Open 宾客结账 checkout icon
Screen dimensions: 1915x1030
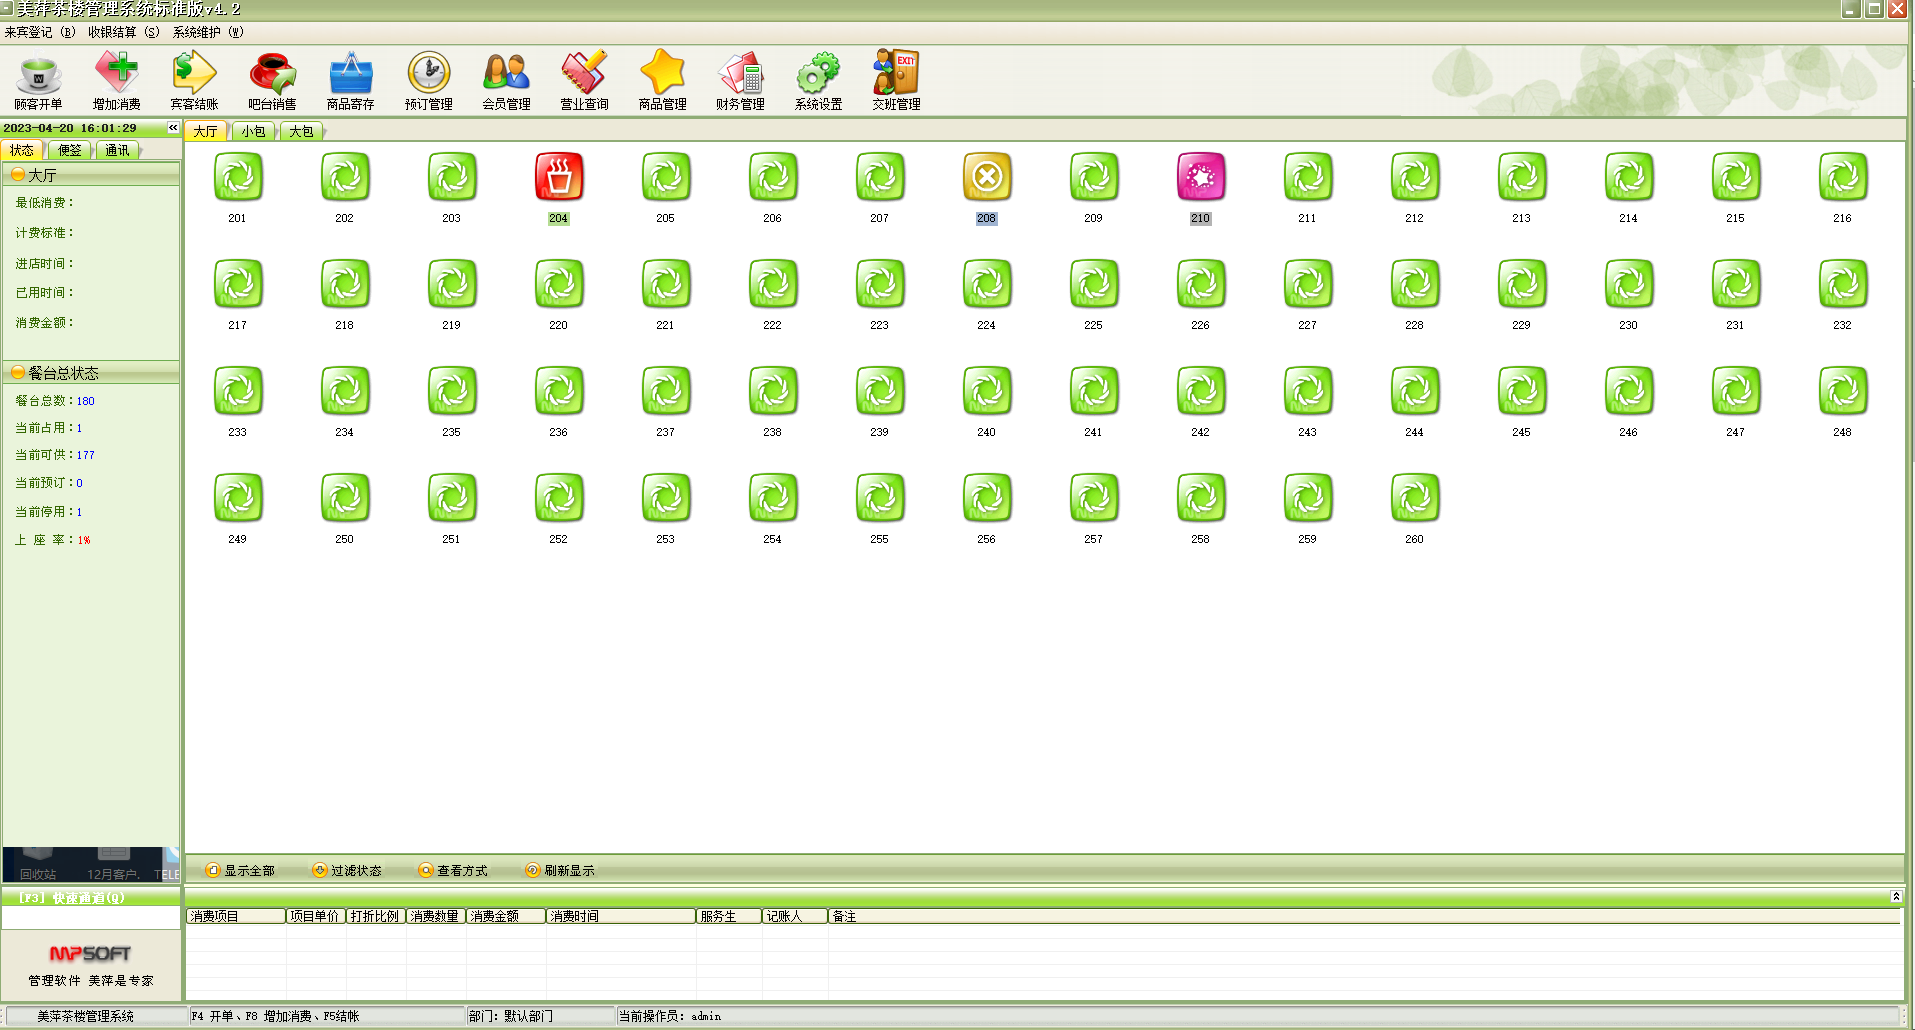(194, 81)
